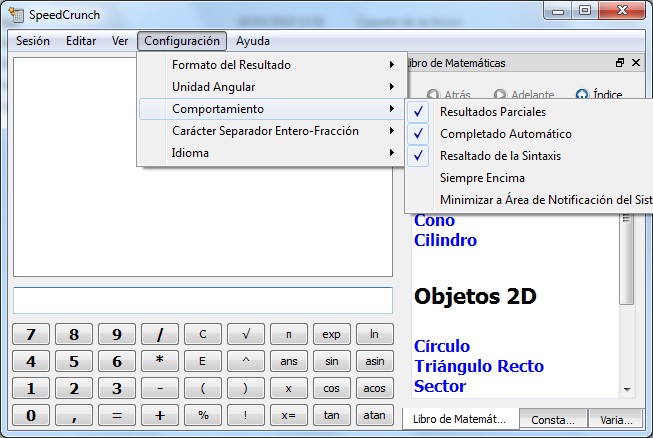Go to Índice in math book
This screenshot has width=653, height=438.
599,95
